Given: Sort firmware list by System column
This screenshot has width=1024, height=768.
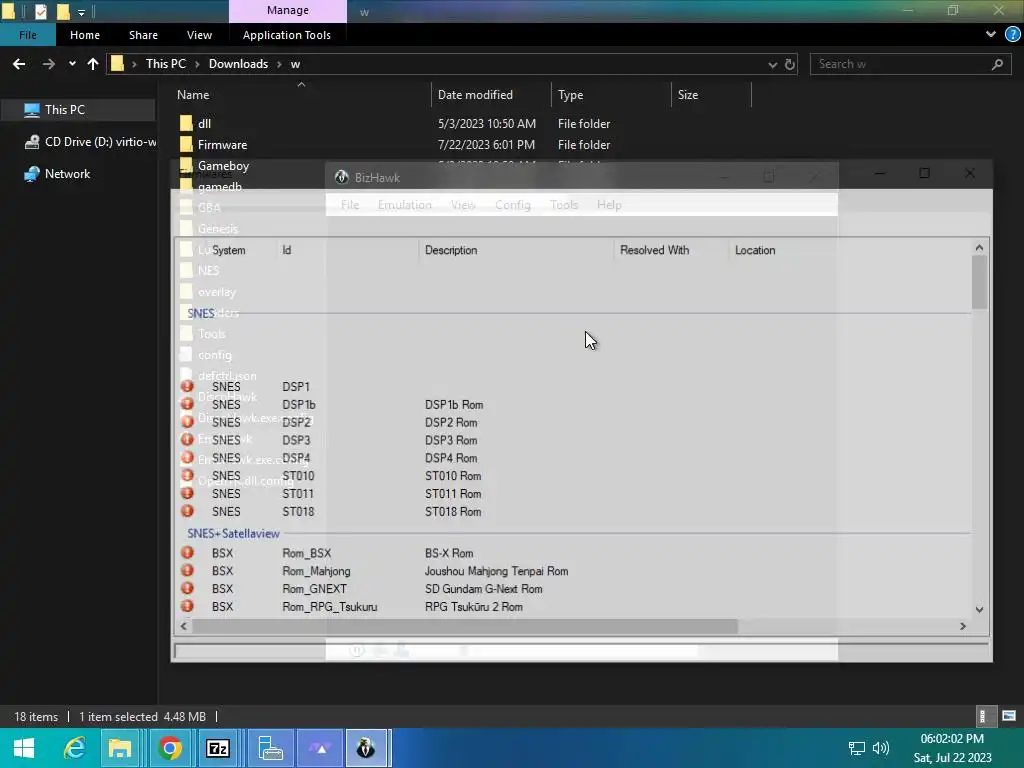Looking at the screenshot, I should [229, 250].
